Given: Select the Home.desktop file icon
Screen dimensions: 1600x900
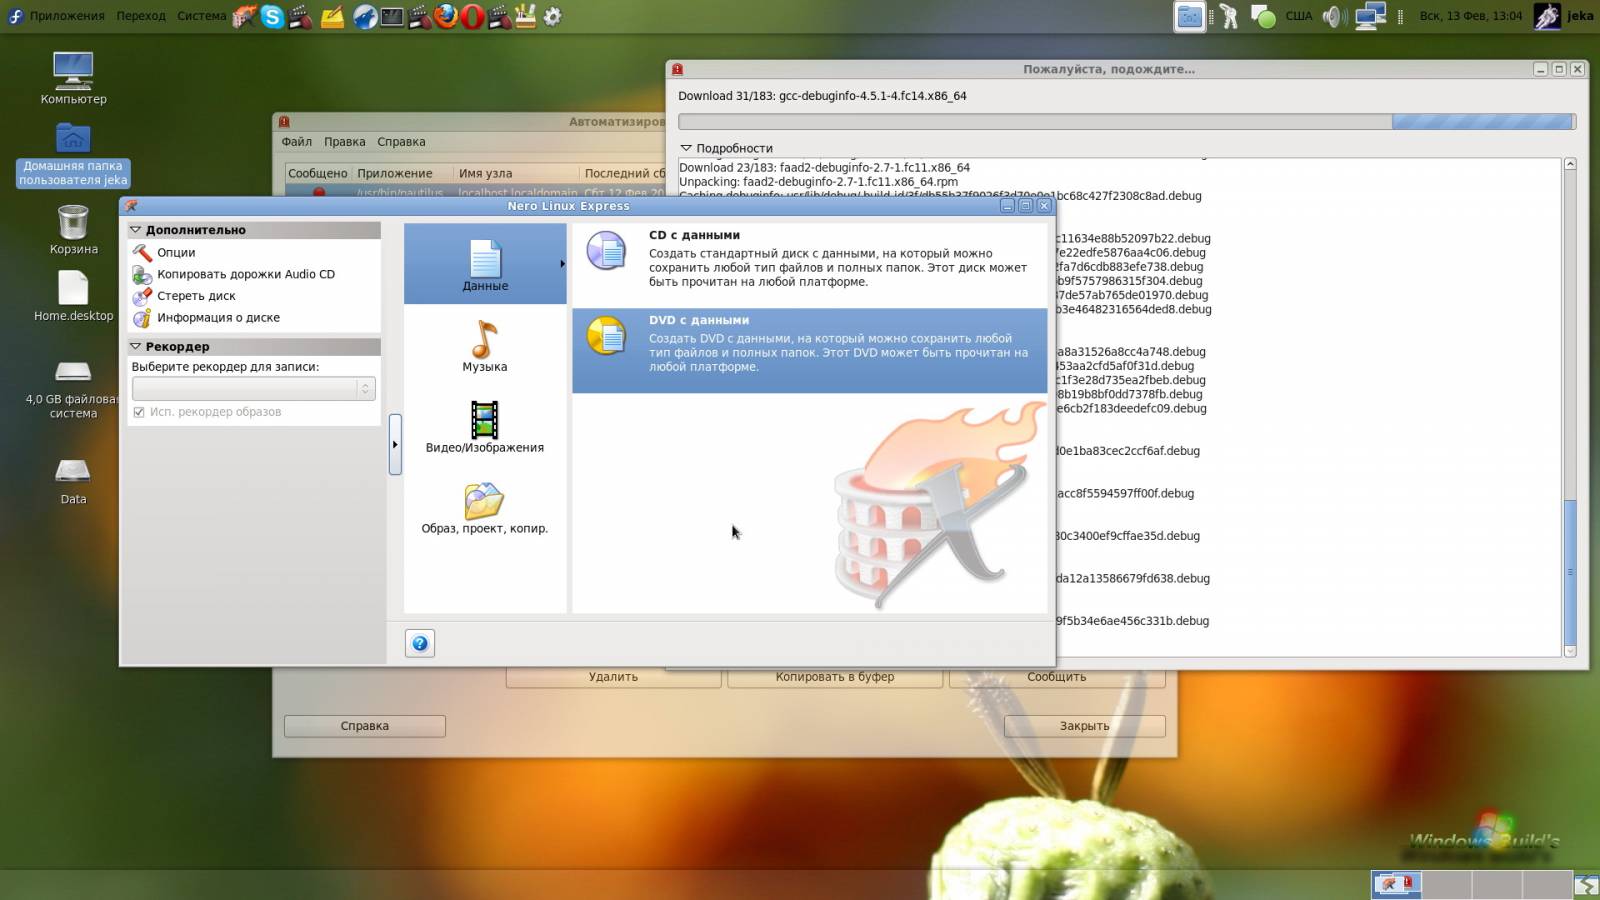Looking at the screenshot, I should [x=73, y=295].
